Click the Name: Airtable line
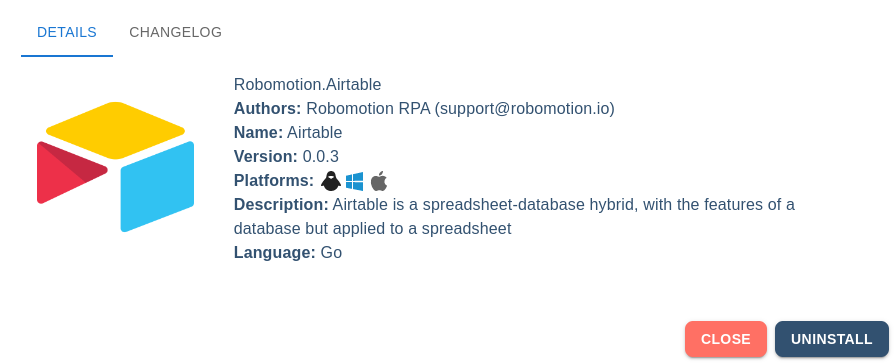 [x=288, y=132]
